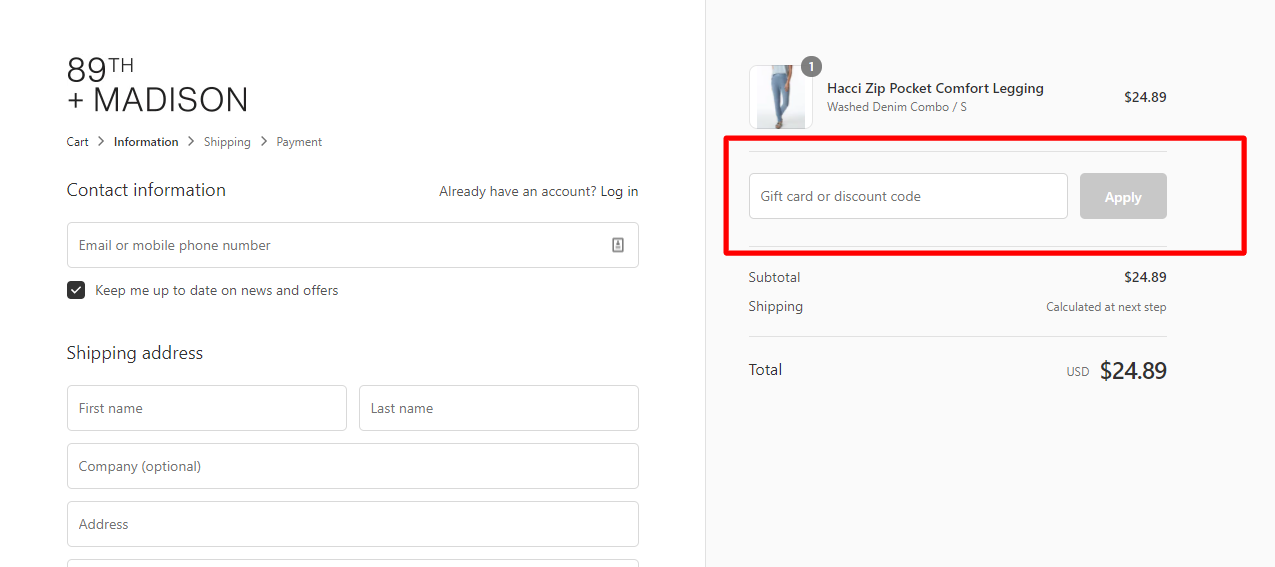This screenshot has width=1275, height=567.
Task: Click the Subtotal label
Action: (774, 277)
